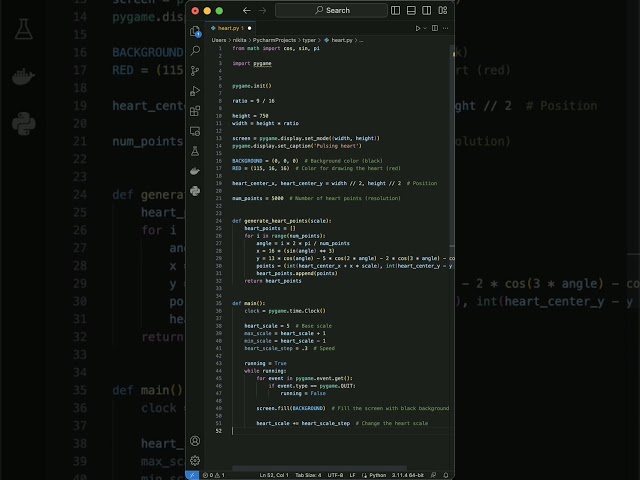
Task: Open the Remote Explorer view
Action: [x=195, y=131]
